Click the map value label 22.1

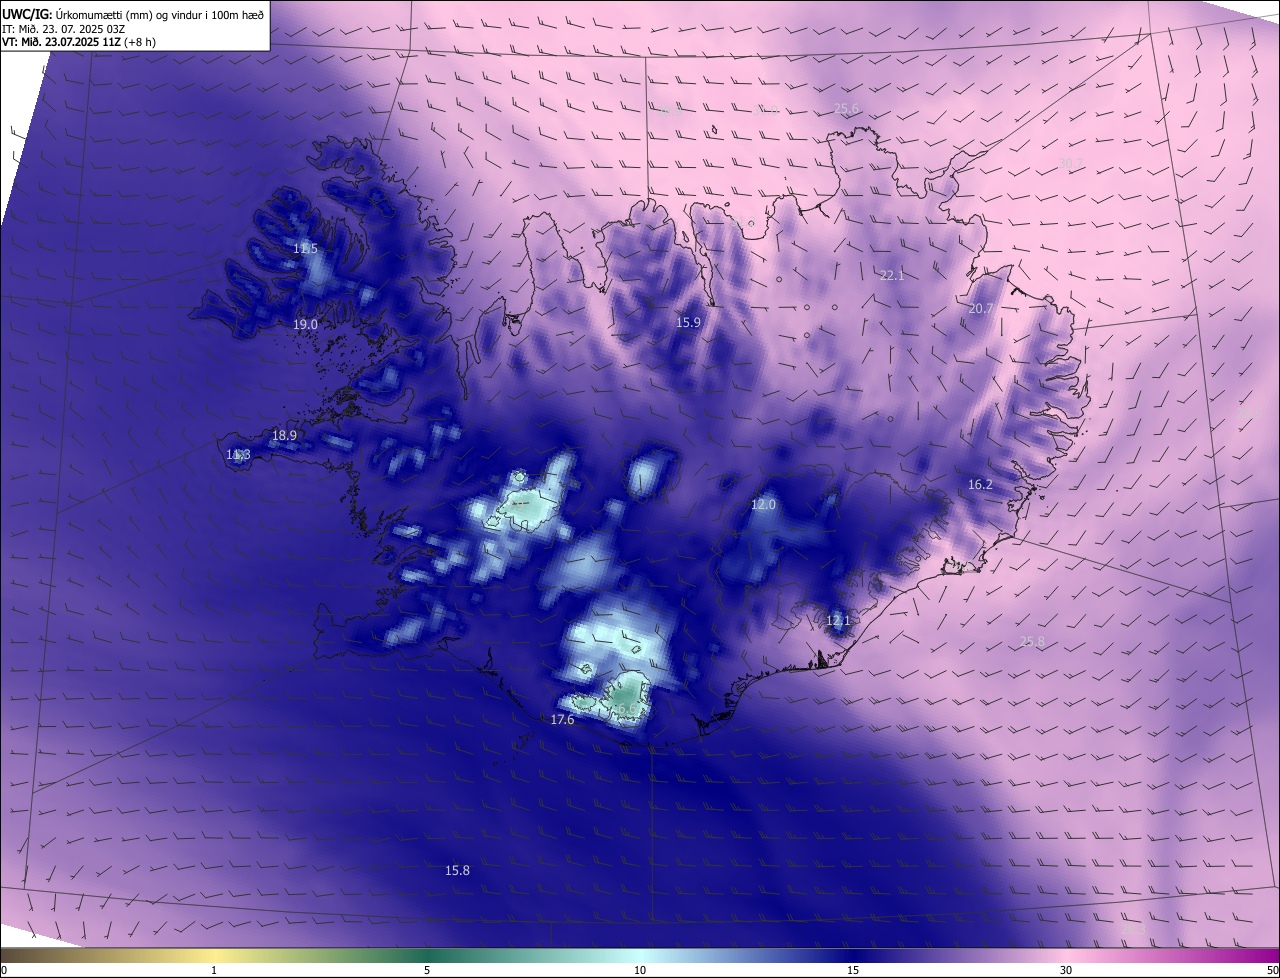click(891, 275)
